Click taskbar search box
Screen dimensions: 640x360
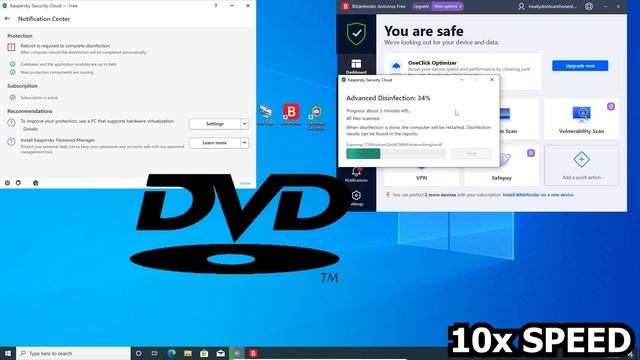[x=73, y=353]
